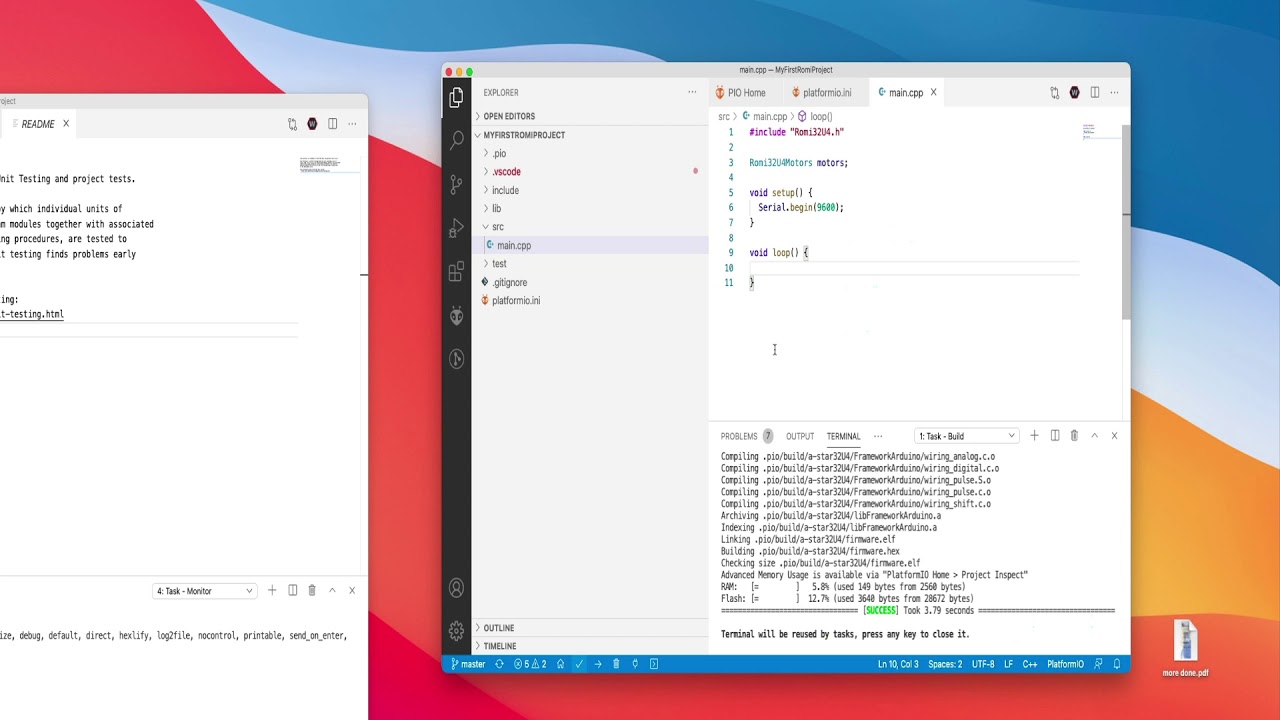Click the PlatformIO Serial Monitor plug icon
1280x720 pixels.
pos(635,664)
